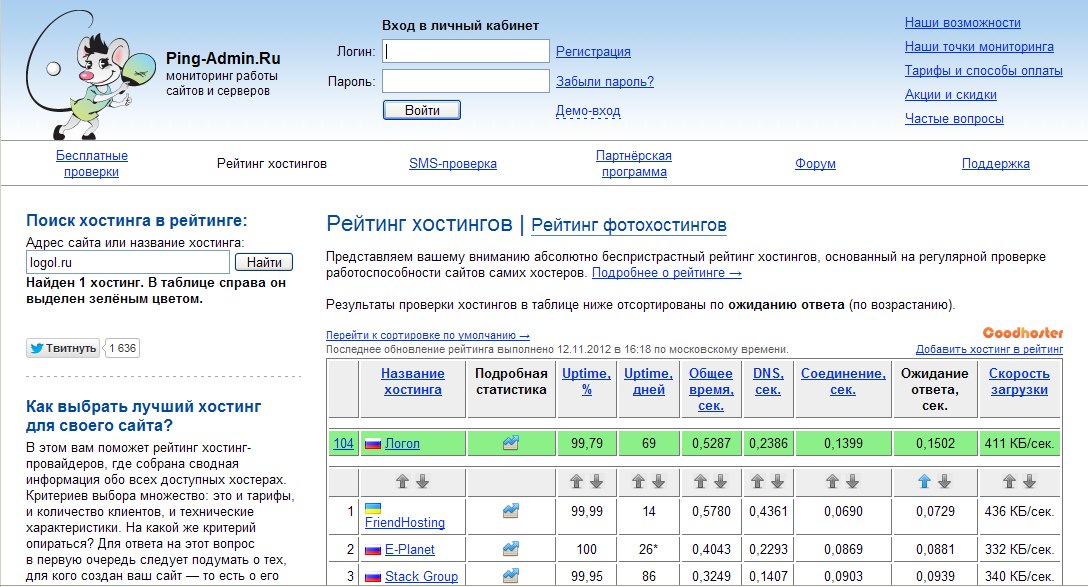Open Бесплатные проверки navigation item
Screen dimensions: 1088x587
(92, 164)
